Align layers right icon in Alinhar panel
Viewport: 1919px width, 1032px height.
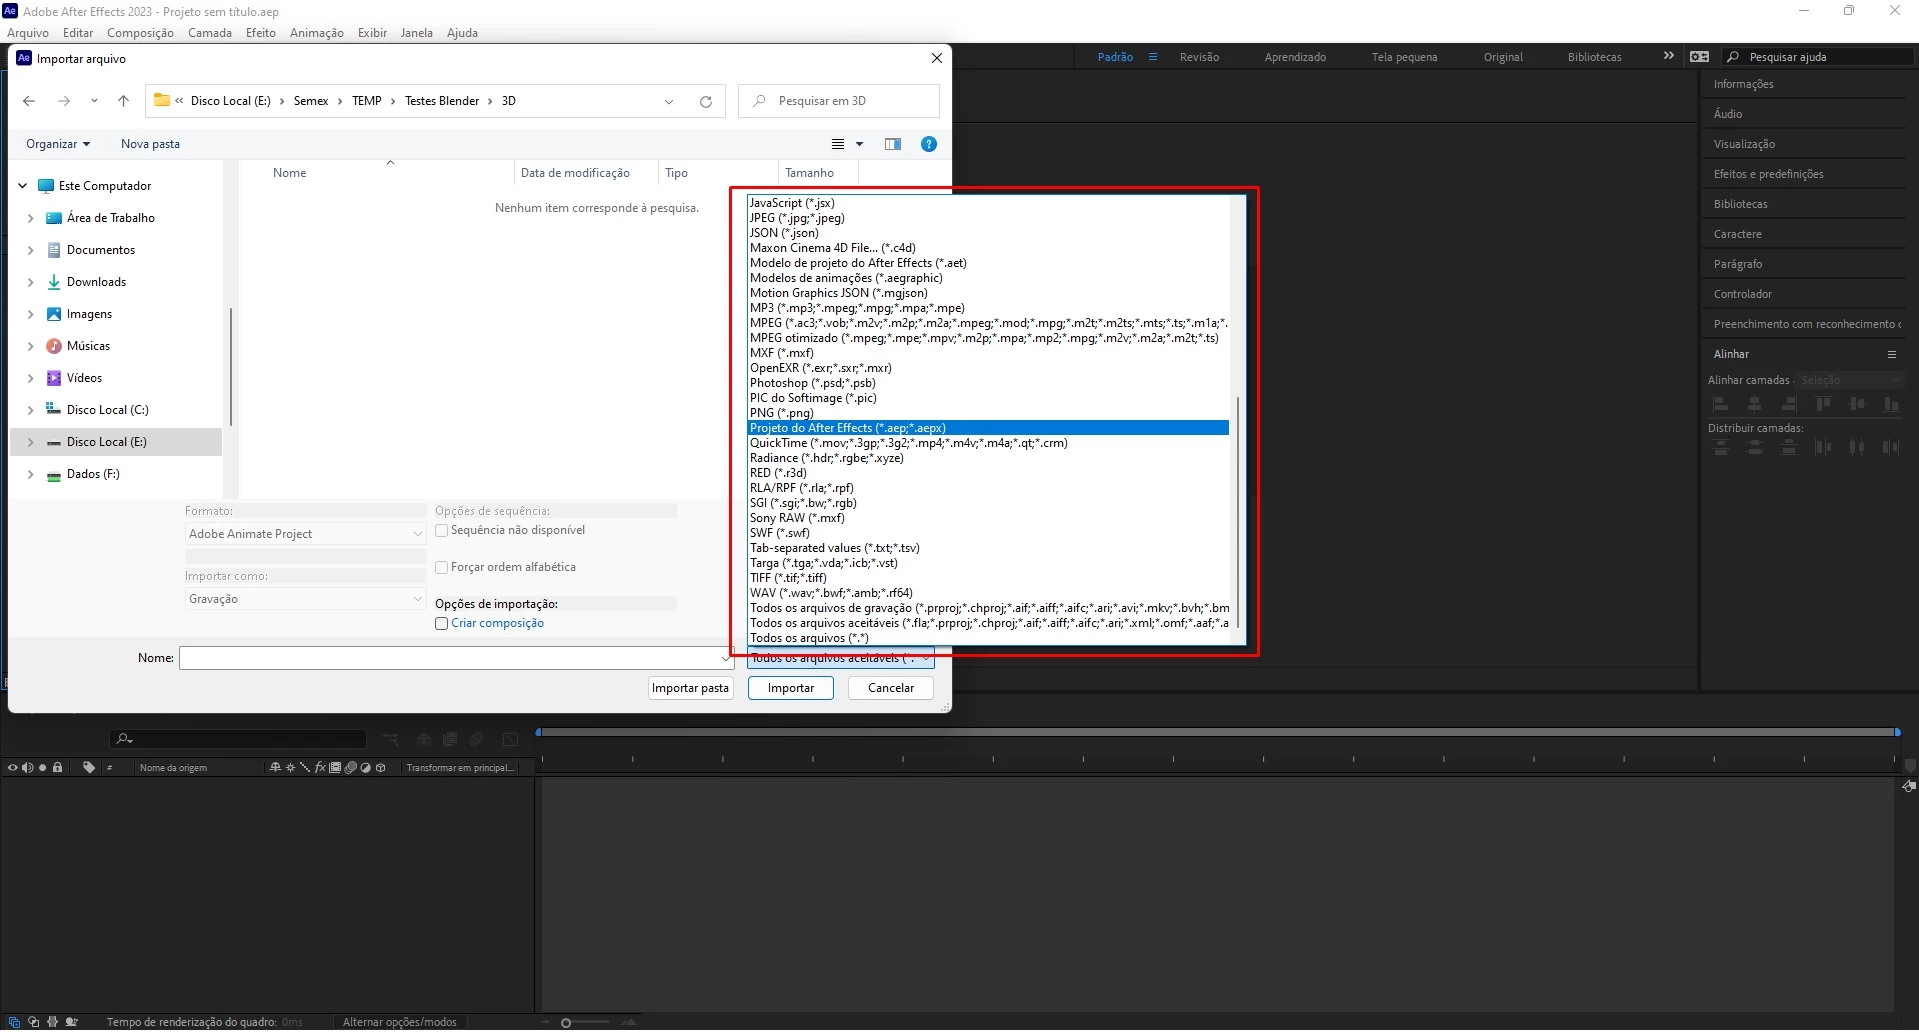[x=1789, y=404]
